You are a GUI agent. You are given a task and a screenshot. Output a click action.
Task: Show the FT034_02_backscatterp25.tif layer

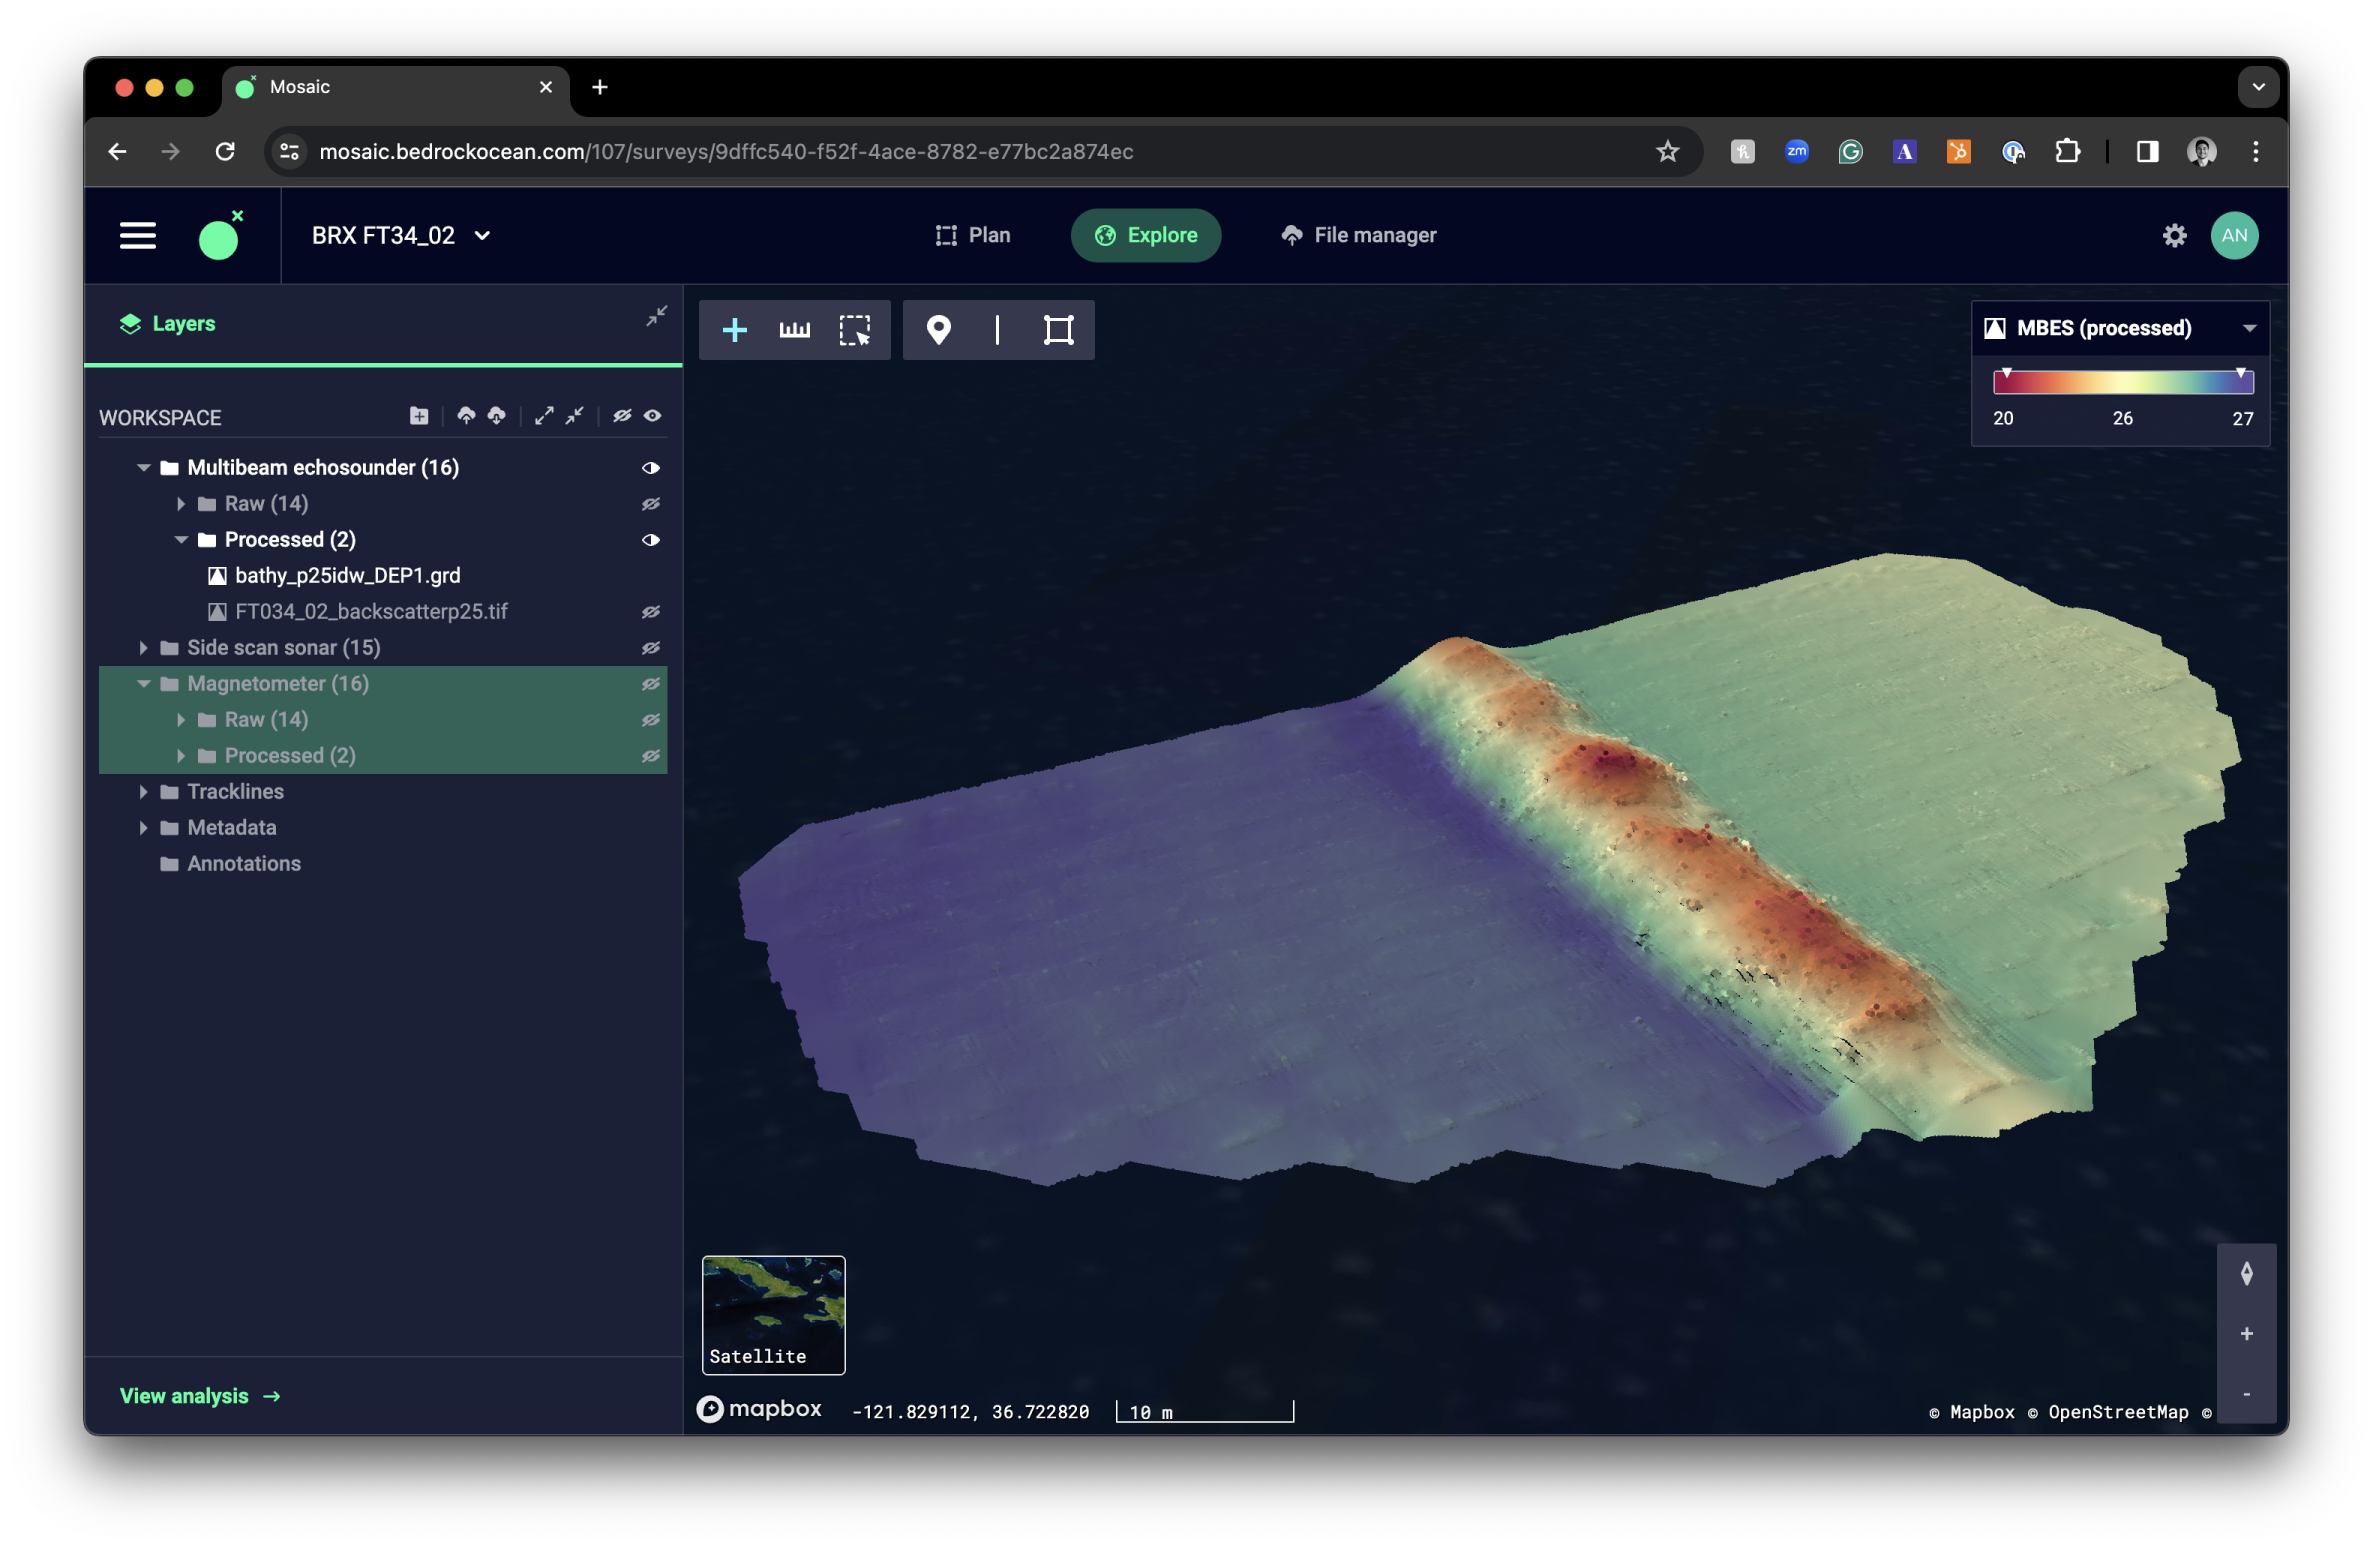point(651,612)
